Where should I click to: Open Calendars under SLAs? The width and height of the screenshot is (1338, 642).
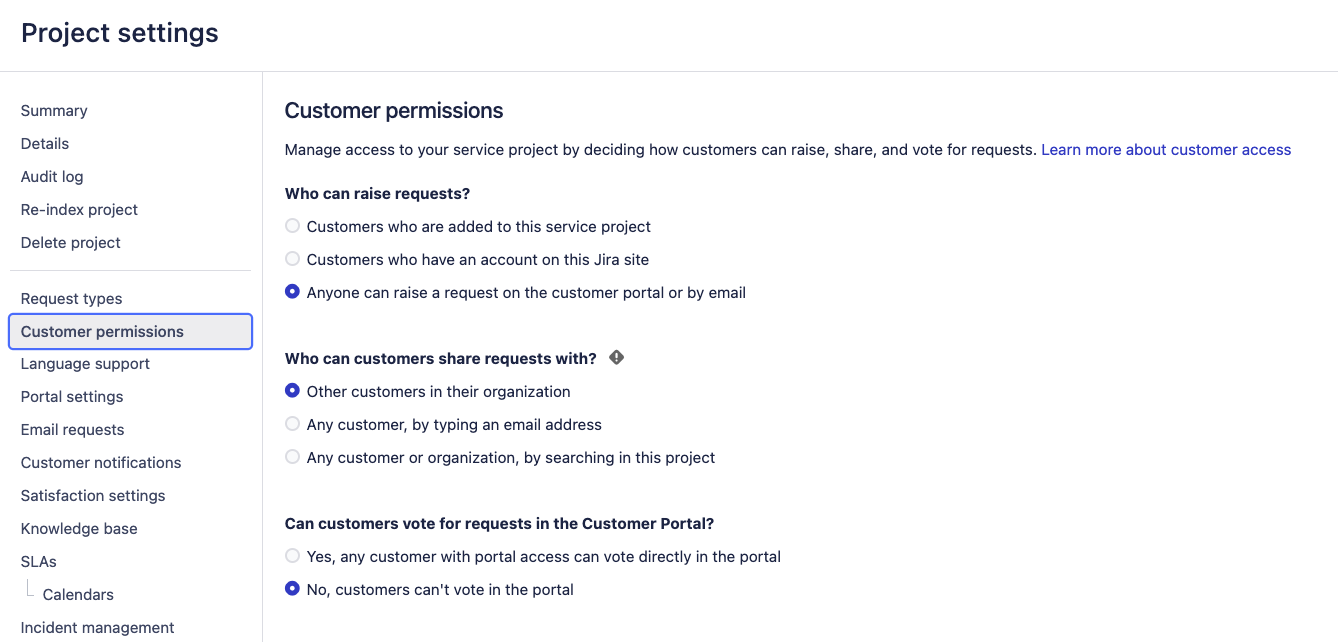(x=78, y=595)
